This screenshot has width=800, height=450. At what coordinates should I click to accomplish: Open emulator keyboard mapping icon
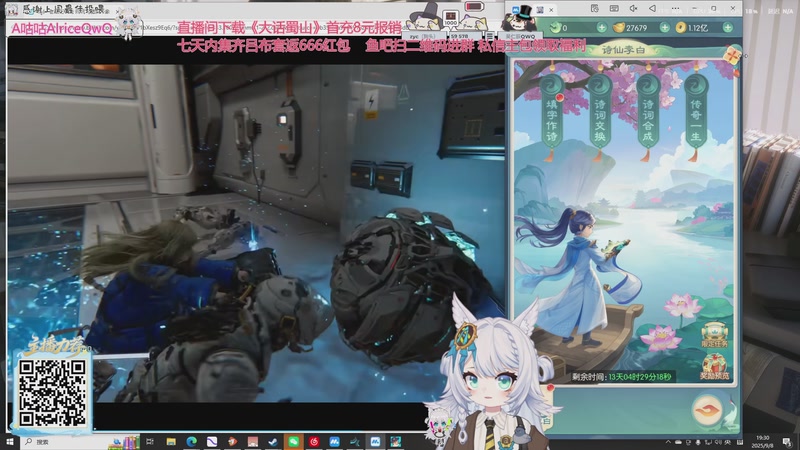[614, 9]
